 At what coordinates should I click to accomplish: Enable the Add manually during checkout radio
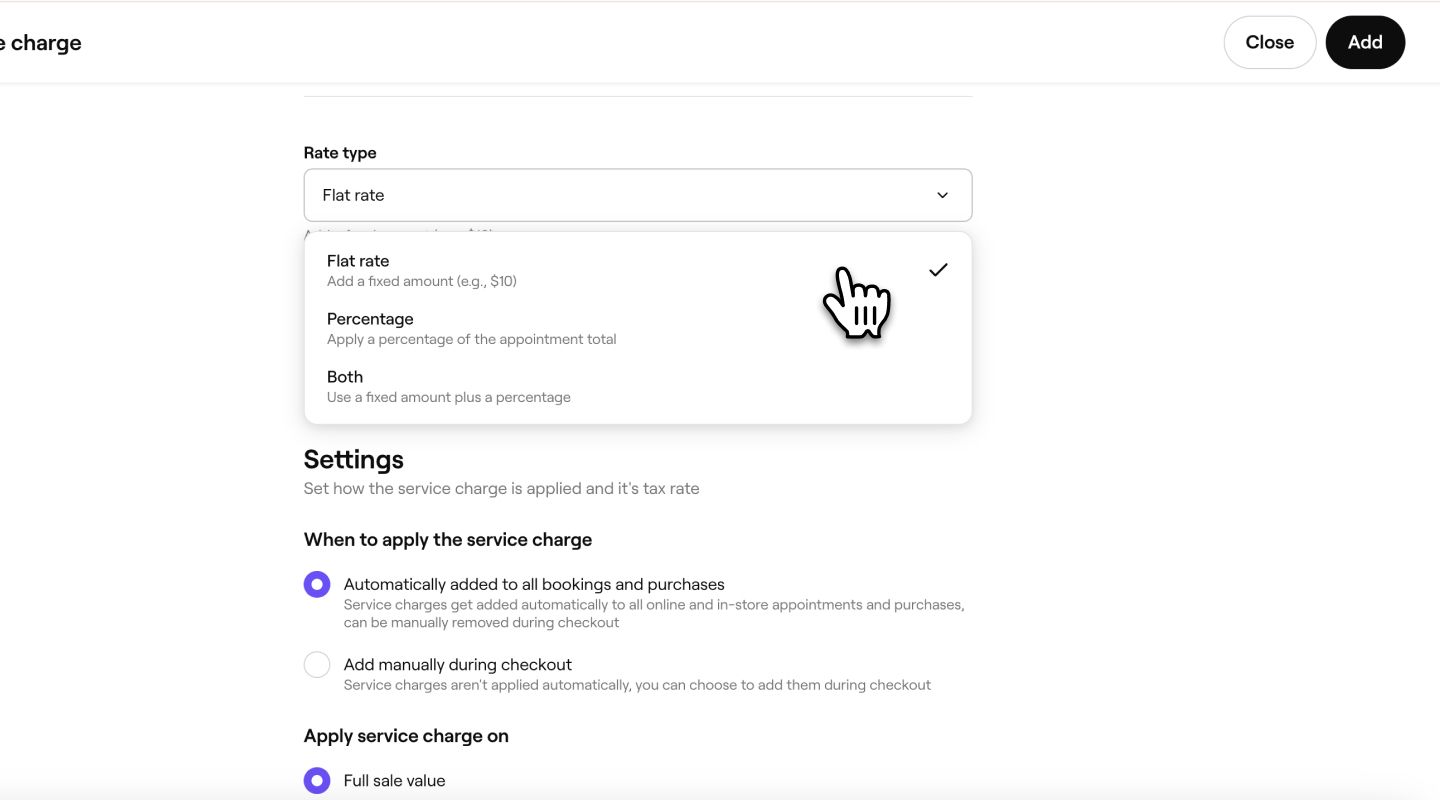click(317, 665)
